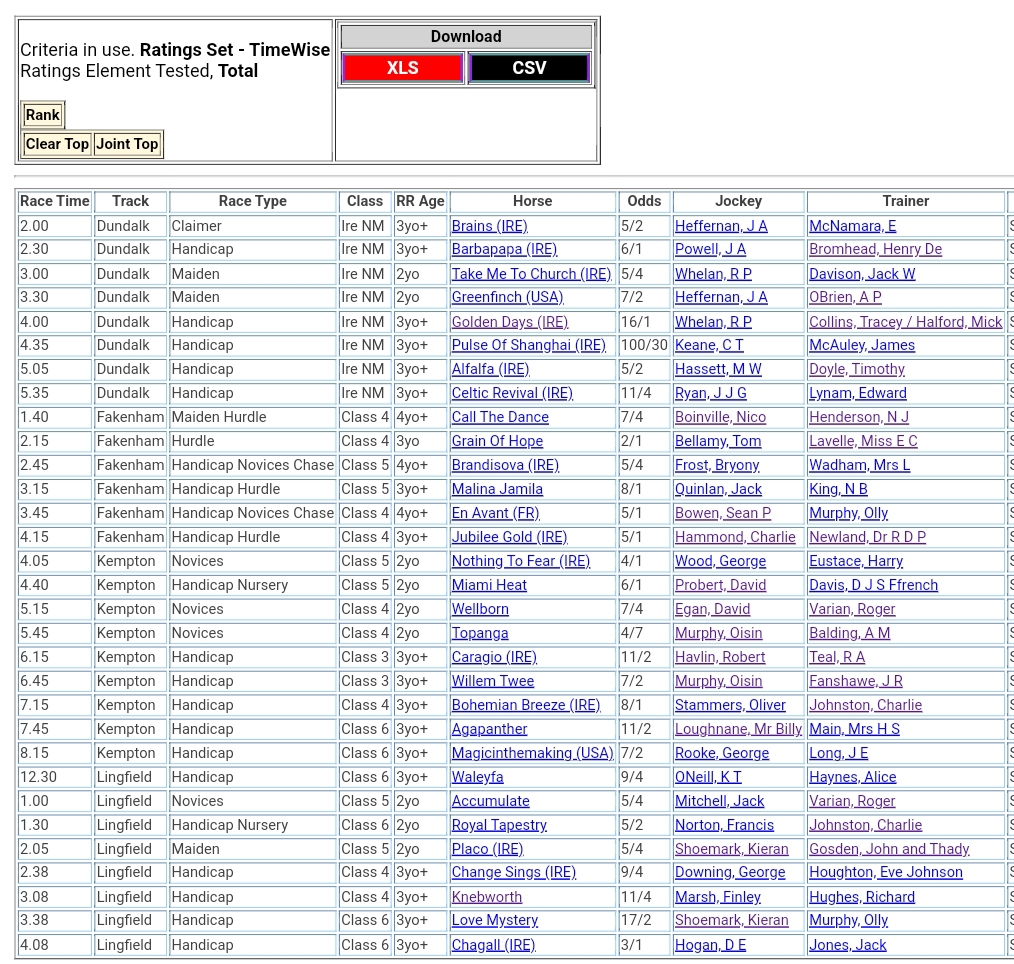This screenshot has width=1014, height=964.
Task: Open the Take Me To Church (IRE) link
Action: pyautogui.click(x=531, y=274)
